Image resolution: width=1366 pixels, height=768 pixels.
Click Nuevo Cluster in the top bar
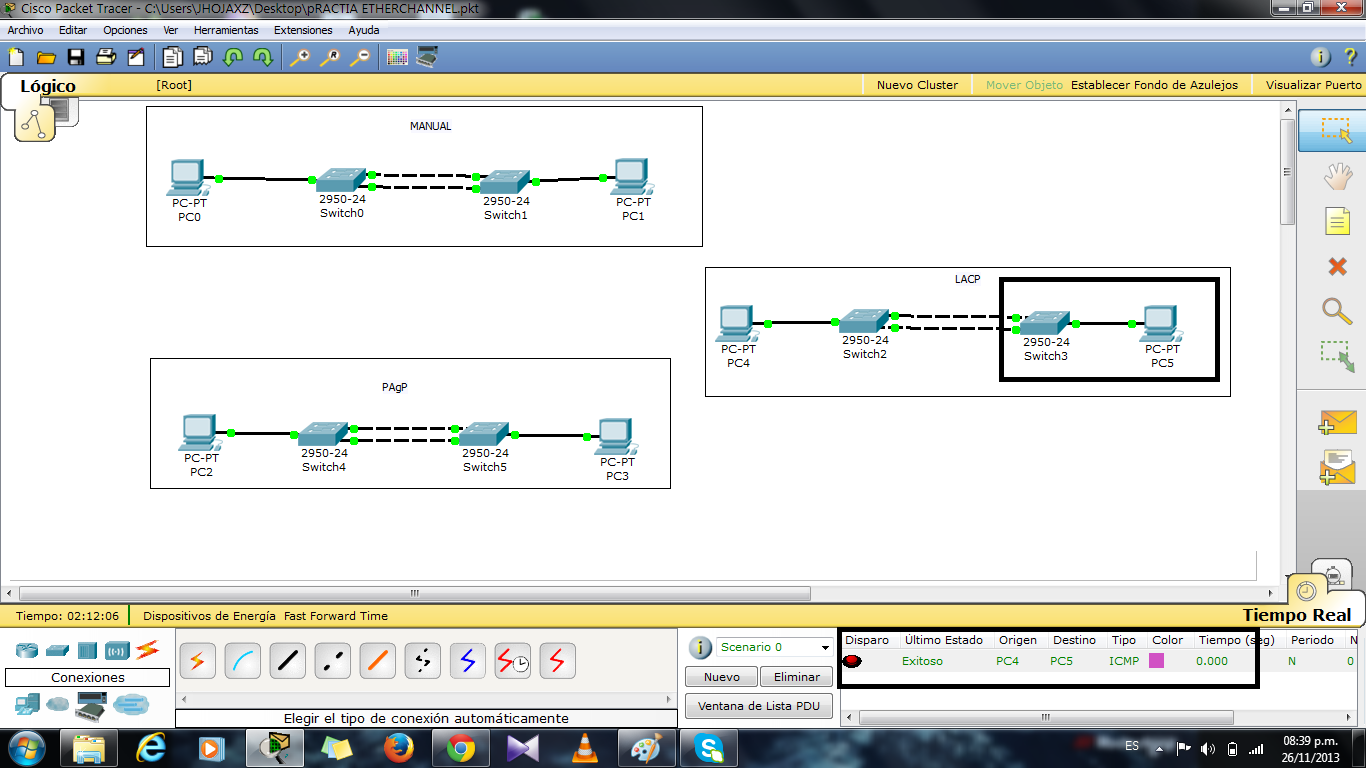pos(917,85)
